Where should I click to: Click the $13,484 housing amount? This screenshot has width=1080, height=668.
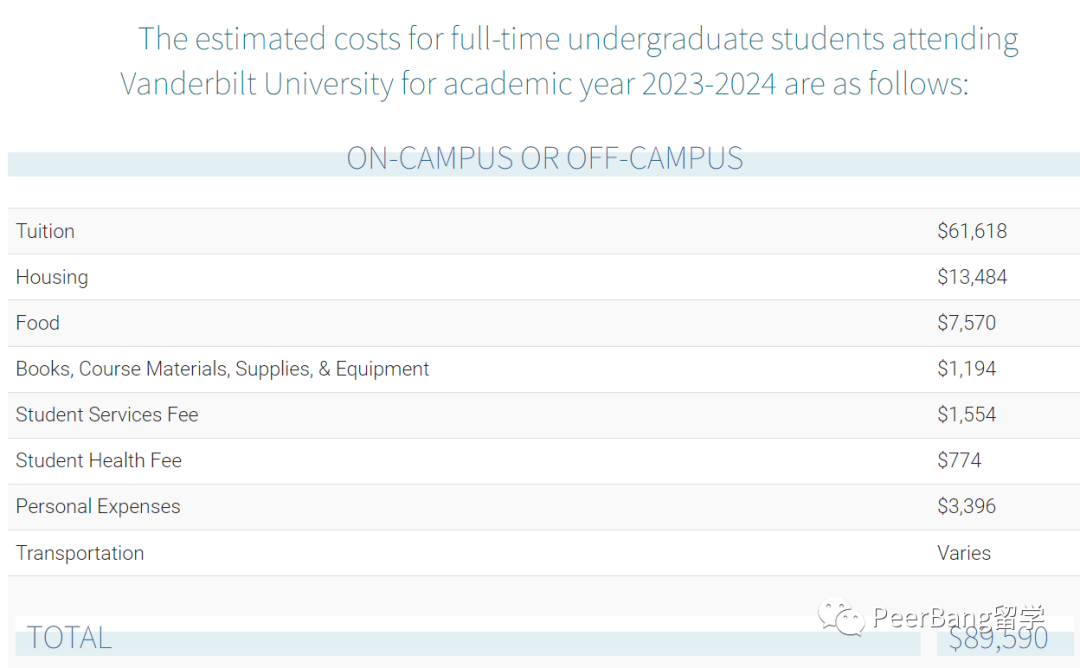972,277
